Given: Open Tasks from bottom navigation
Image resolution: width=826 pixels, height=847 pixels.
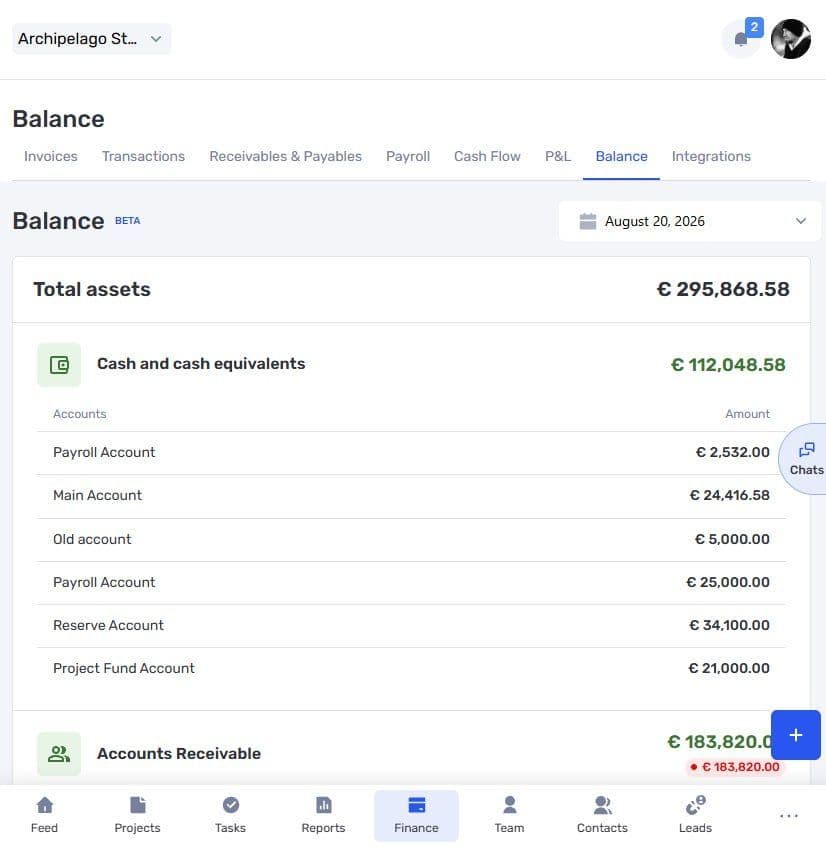Looking at the screenshot, I should point(230,815).
